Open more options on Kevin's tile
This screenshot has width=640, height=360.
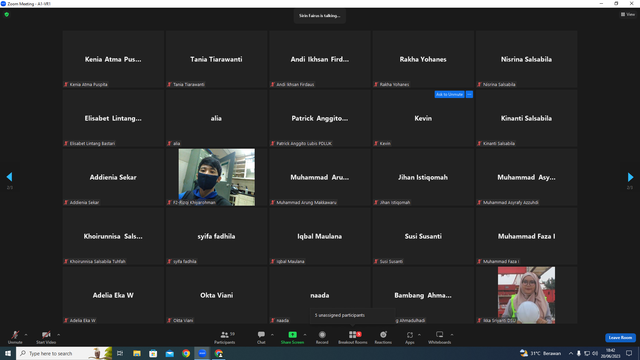(469, 94)
